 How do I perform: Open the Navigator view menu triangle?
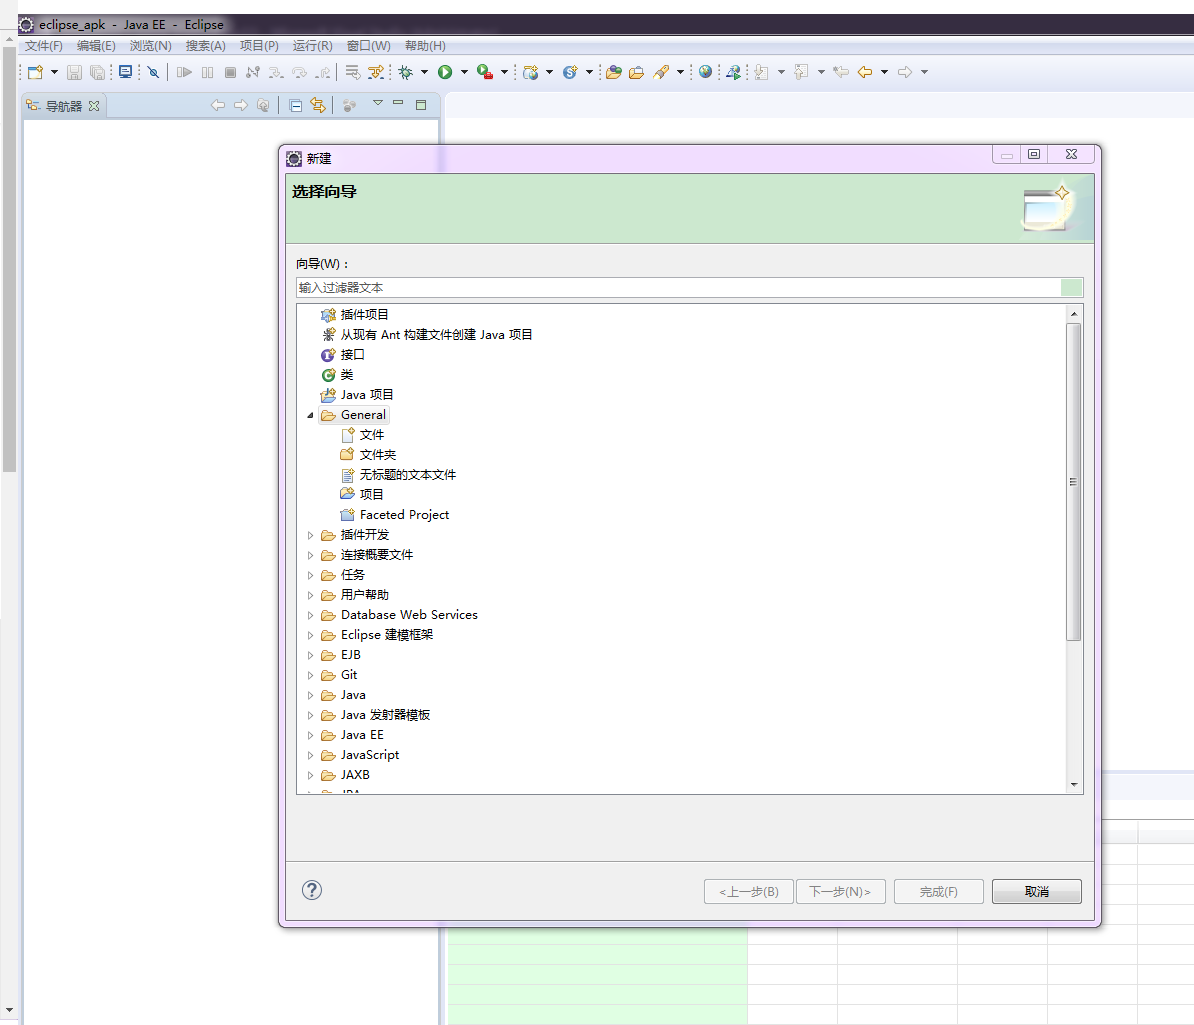(377, 104)
